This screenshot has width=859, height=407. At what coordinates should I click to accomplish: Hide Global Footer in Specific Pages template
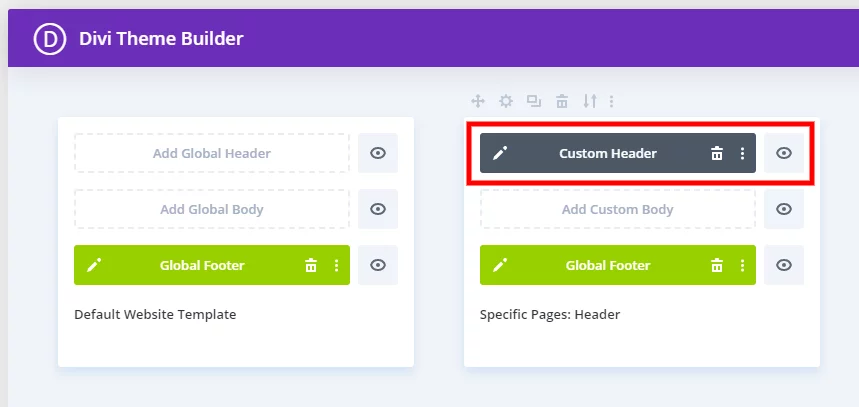coord(784,265)
